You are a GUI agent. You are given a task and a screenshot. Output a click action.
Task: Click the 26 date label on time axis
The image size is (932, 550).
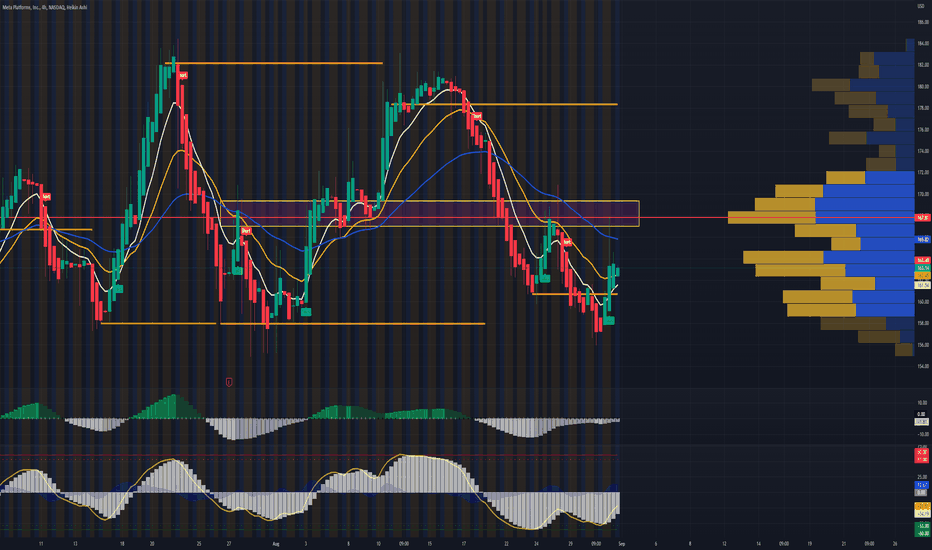(895, 543)
